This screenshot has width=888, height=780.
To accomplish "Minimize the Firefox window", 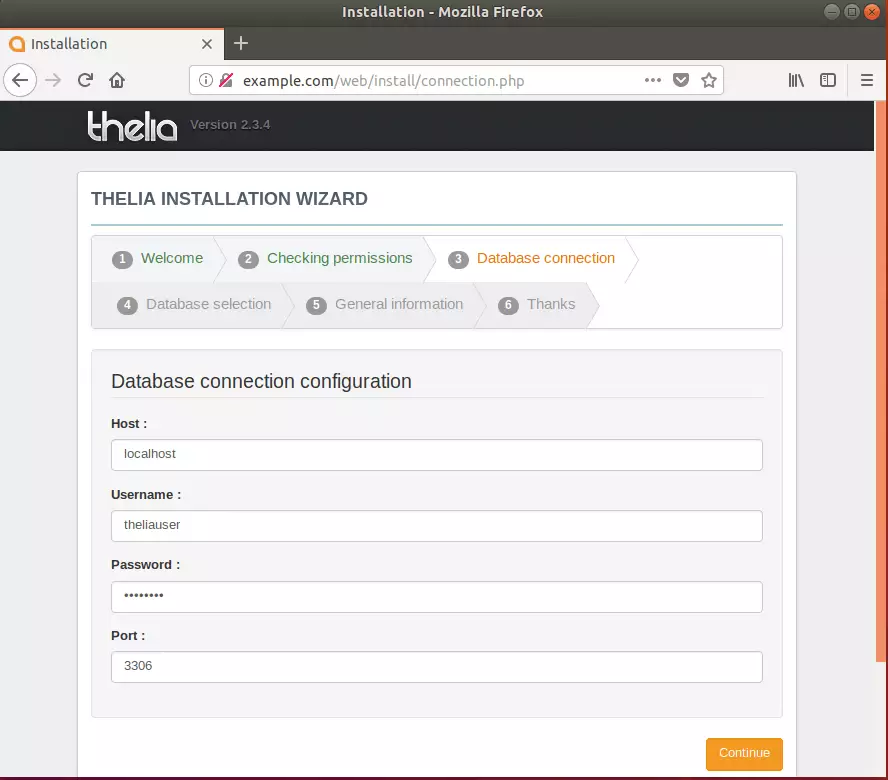I will [831, 12].
